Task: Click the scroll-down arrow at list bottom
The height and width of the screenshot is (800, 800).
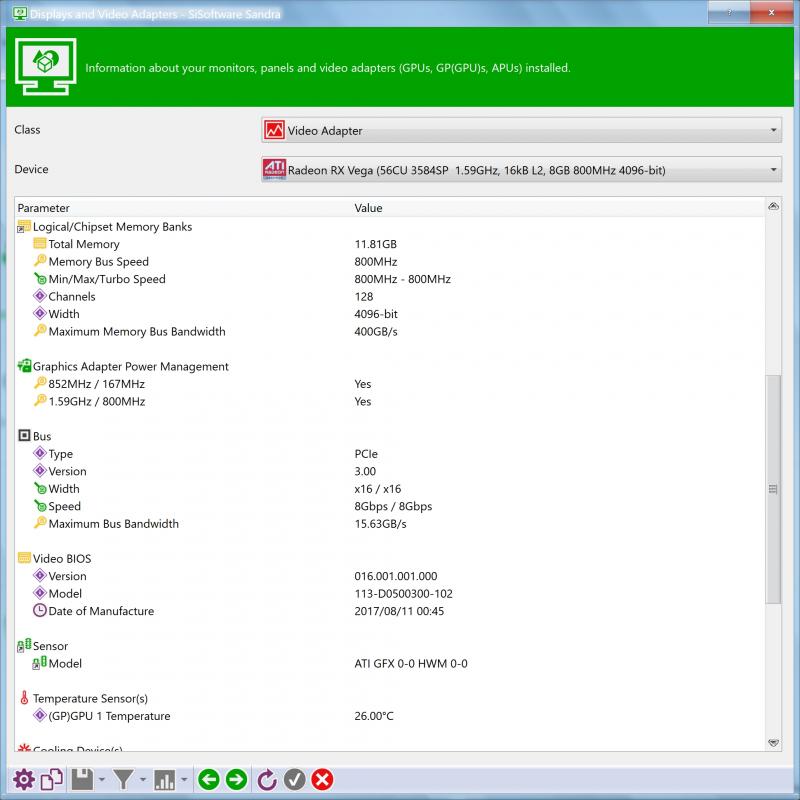Action: point(773,743)
